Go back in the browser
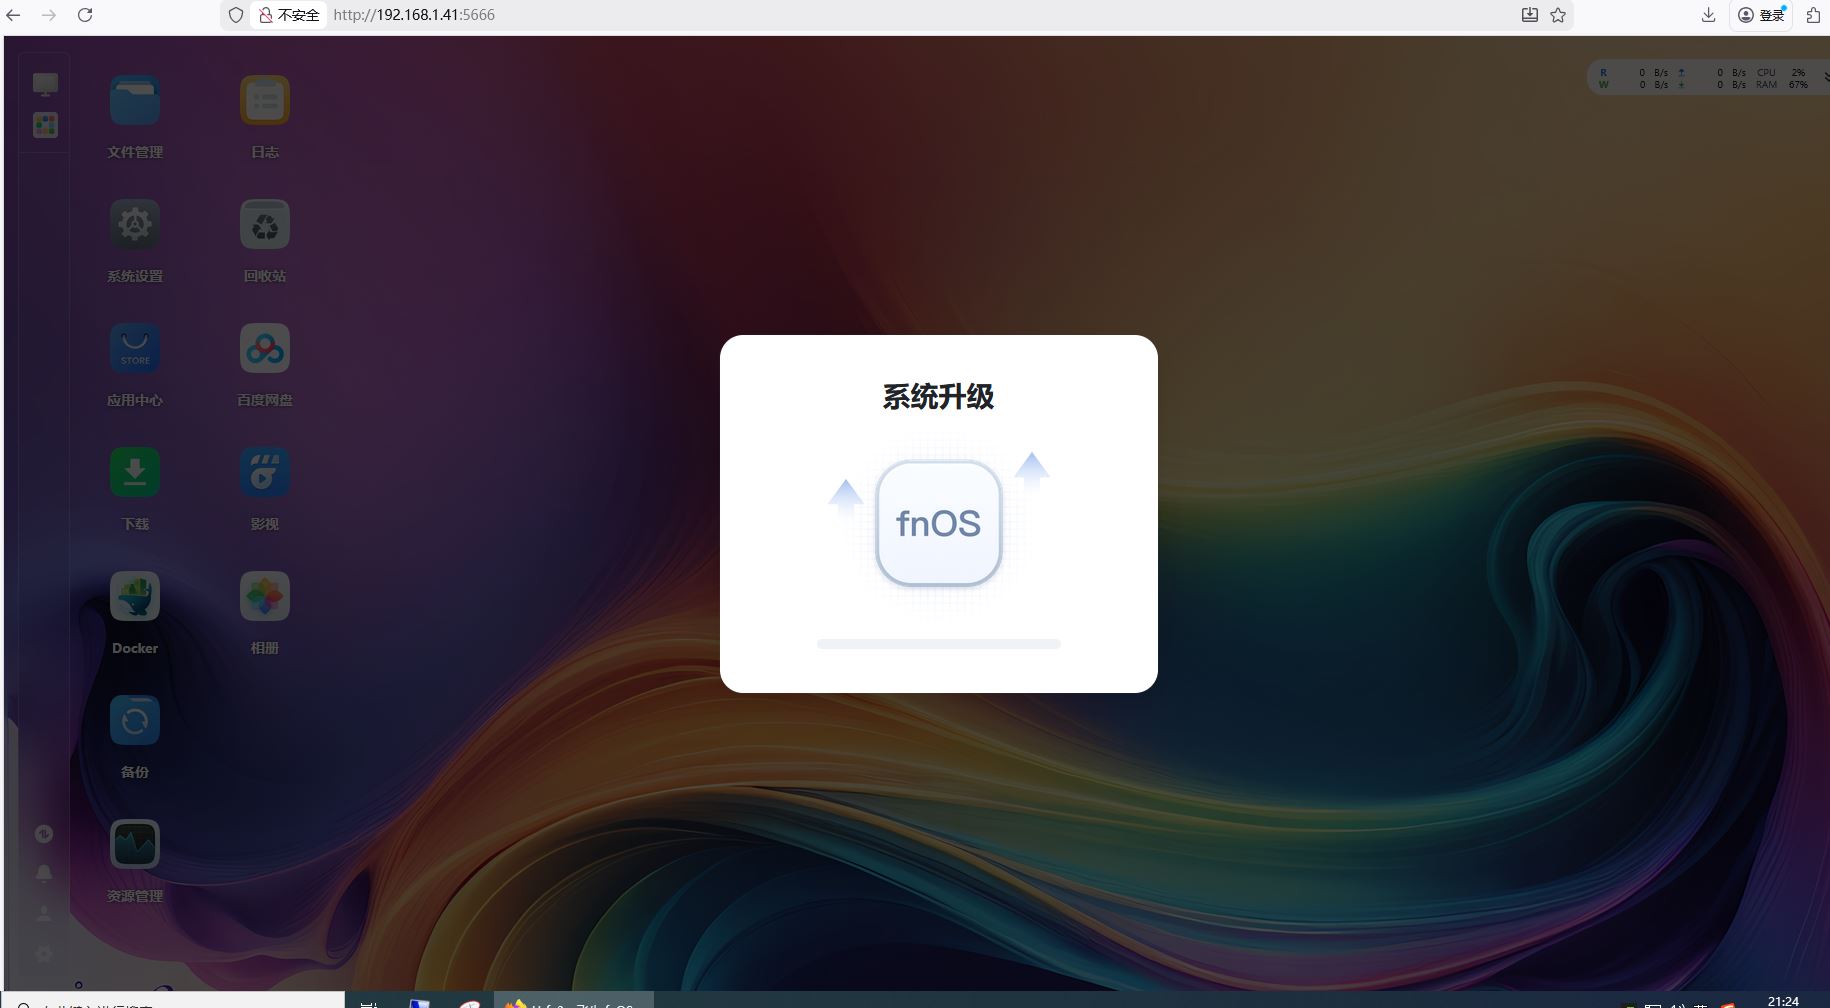This screenshot has height=1008, width=1830. [x=13, y=15]
